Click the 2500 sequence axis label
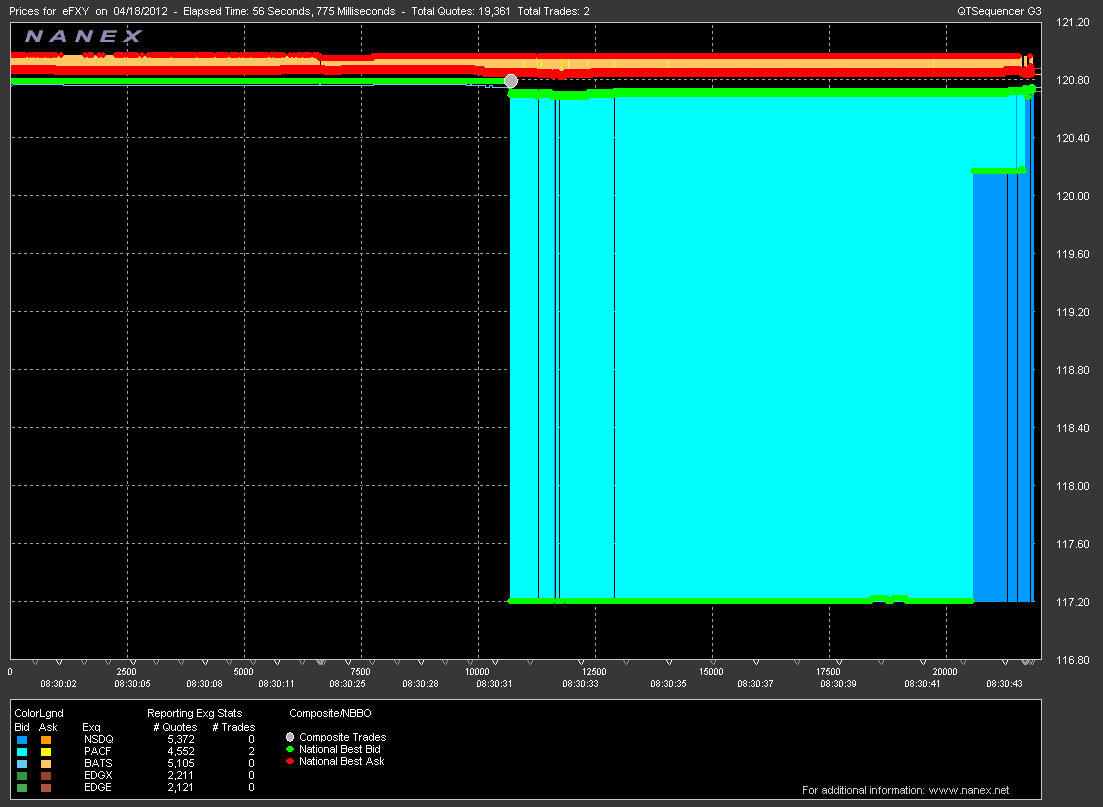The height and width of the screenshot is (807, 1103). [x=127, y=672]
